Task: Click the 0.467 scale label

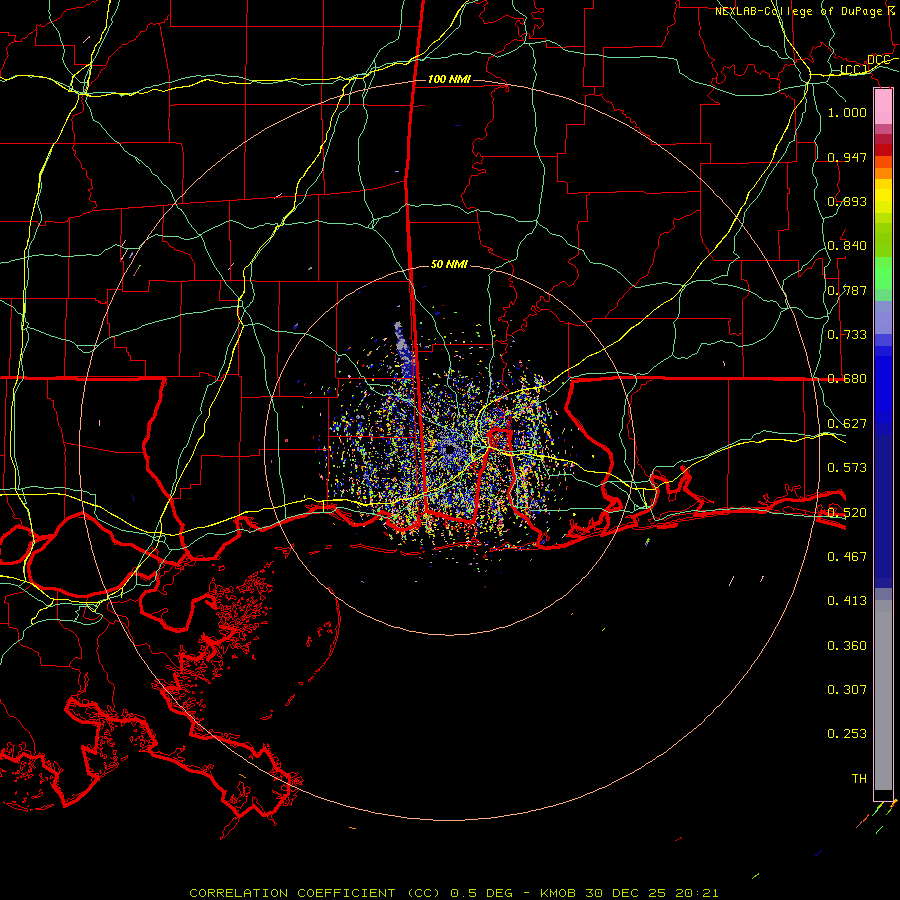Action: coord(847,556)
